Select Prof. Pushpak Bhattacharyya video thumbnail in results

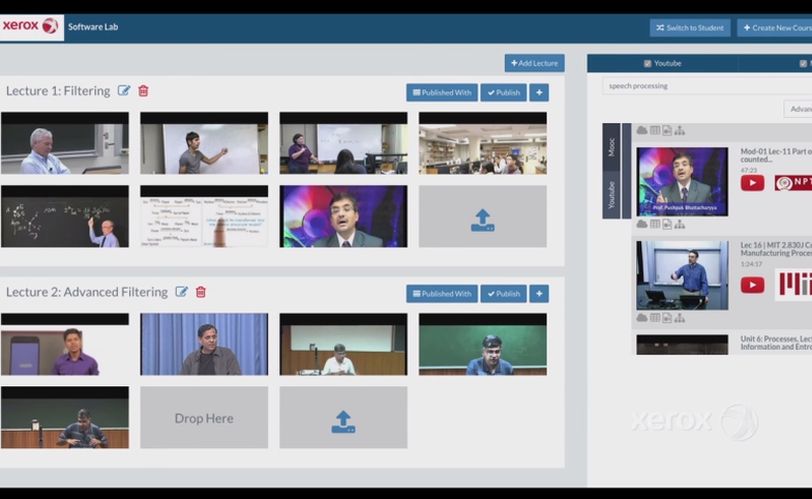tap(682, 181)
